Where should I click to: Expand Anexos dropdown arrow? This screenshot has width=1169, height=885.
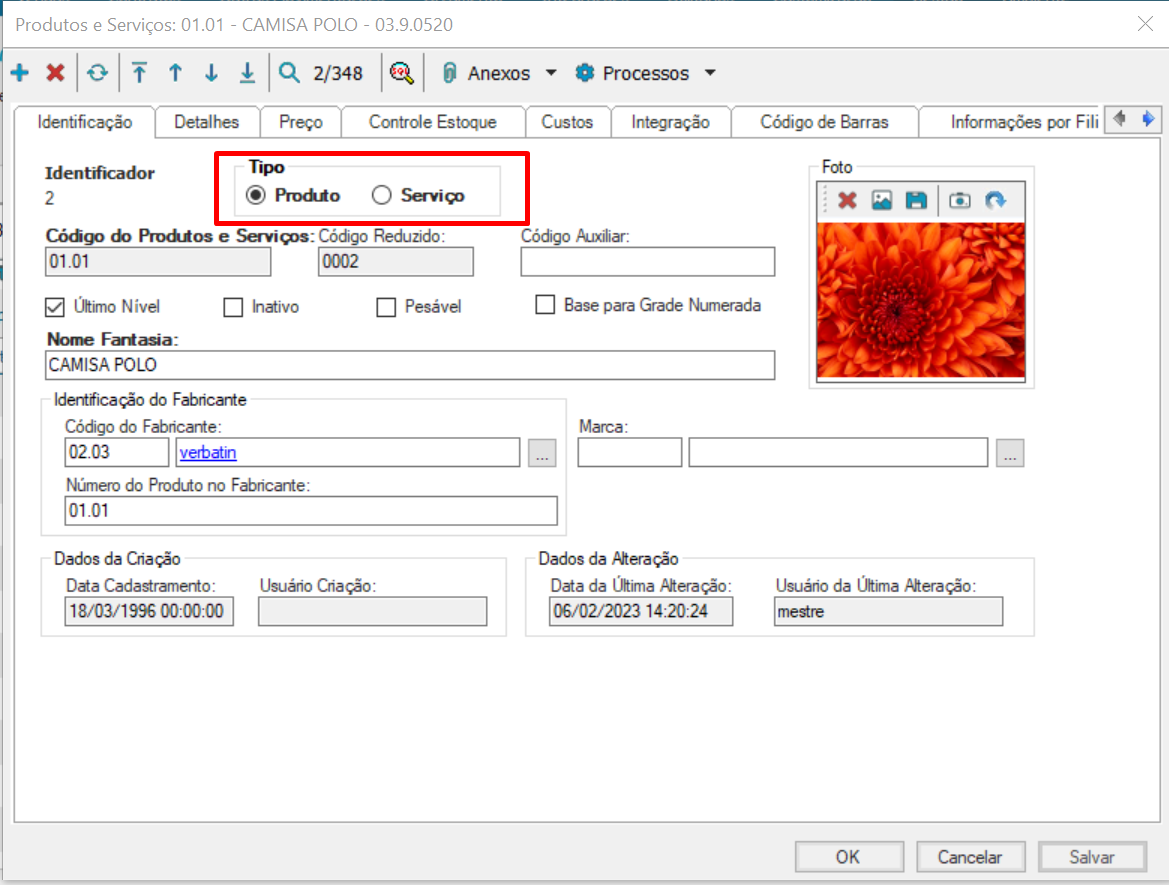point(551,73)
